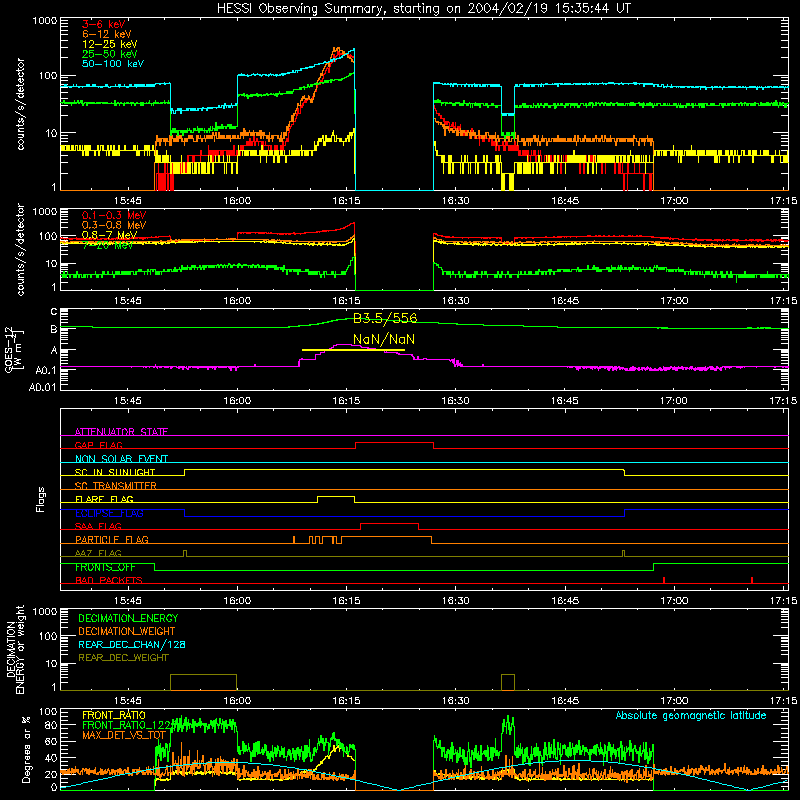The image size is (800, 800).
Task: Click the raised FLARE_FLAG step segment
Action: tap(336, 496)
